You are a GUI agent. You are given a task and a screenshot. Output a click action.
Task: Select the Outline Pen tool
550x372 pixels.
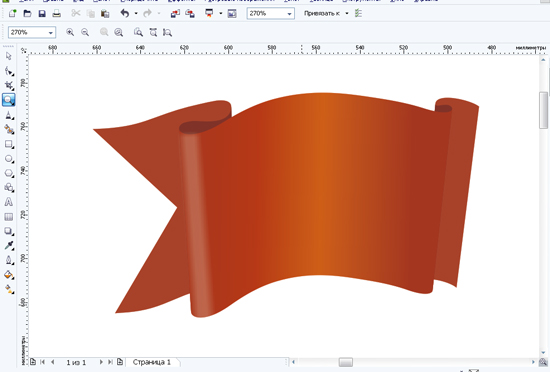point(8,260)
